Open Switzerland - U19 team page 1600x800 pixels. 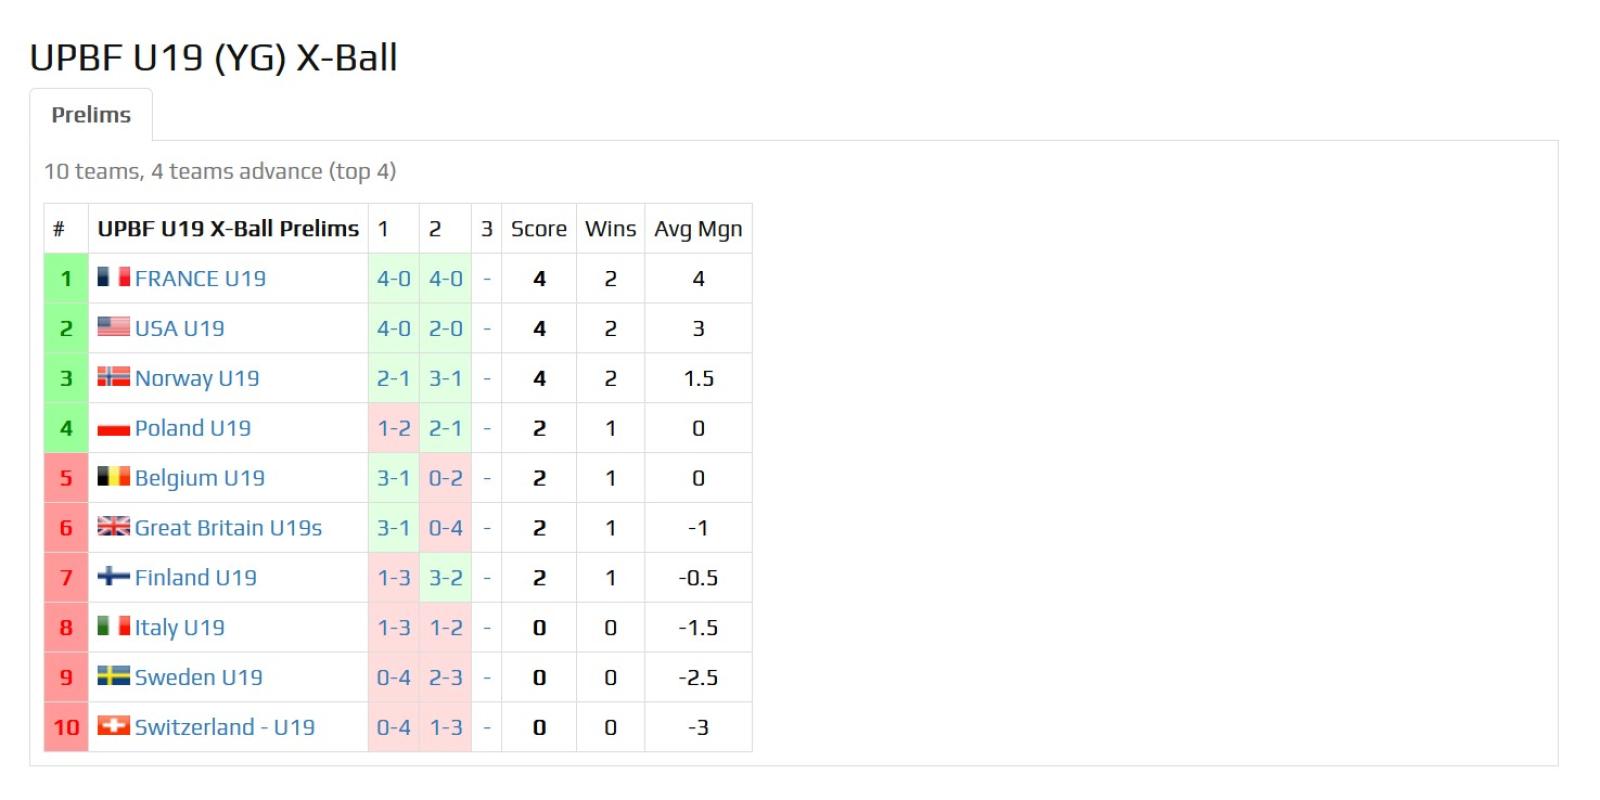tap(225, 727)
